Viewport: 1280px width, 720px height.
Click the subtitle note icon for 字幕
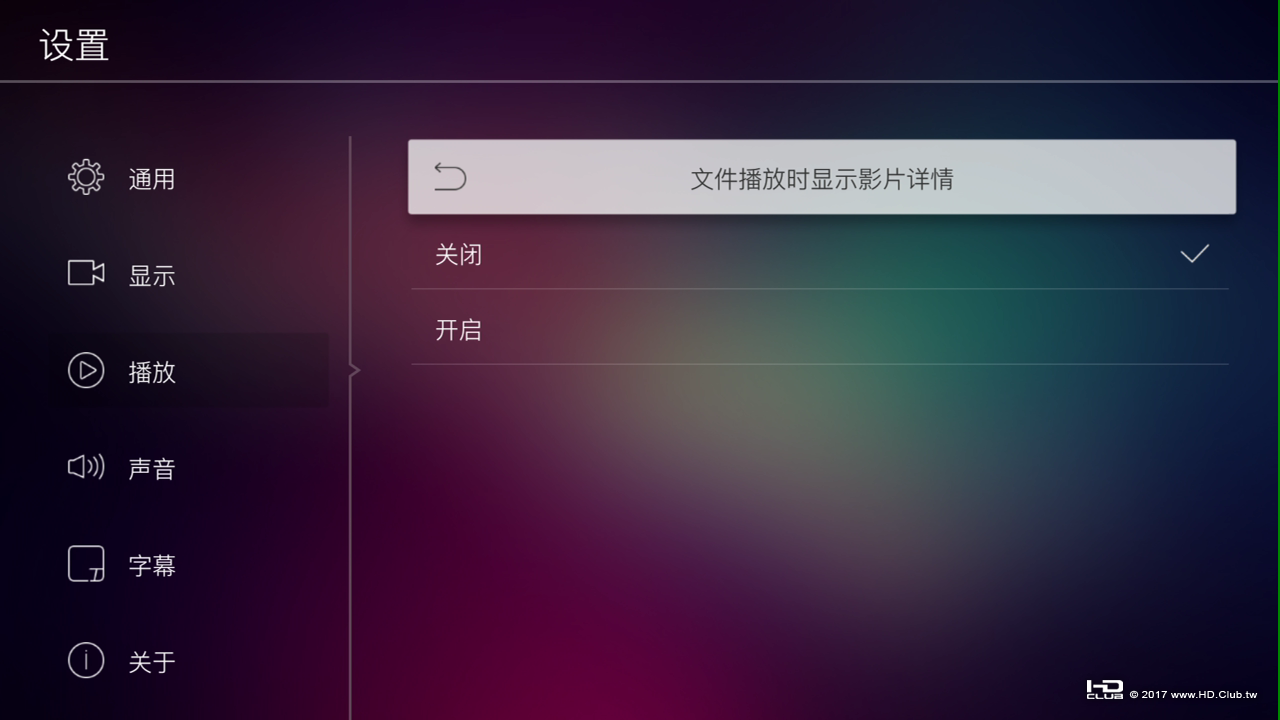(x=86, y=564)
